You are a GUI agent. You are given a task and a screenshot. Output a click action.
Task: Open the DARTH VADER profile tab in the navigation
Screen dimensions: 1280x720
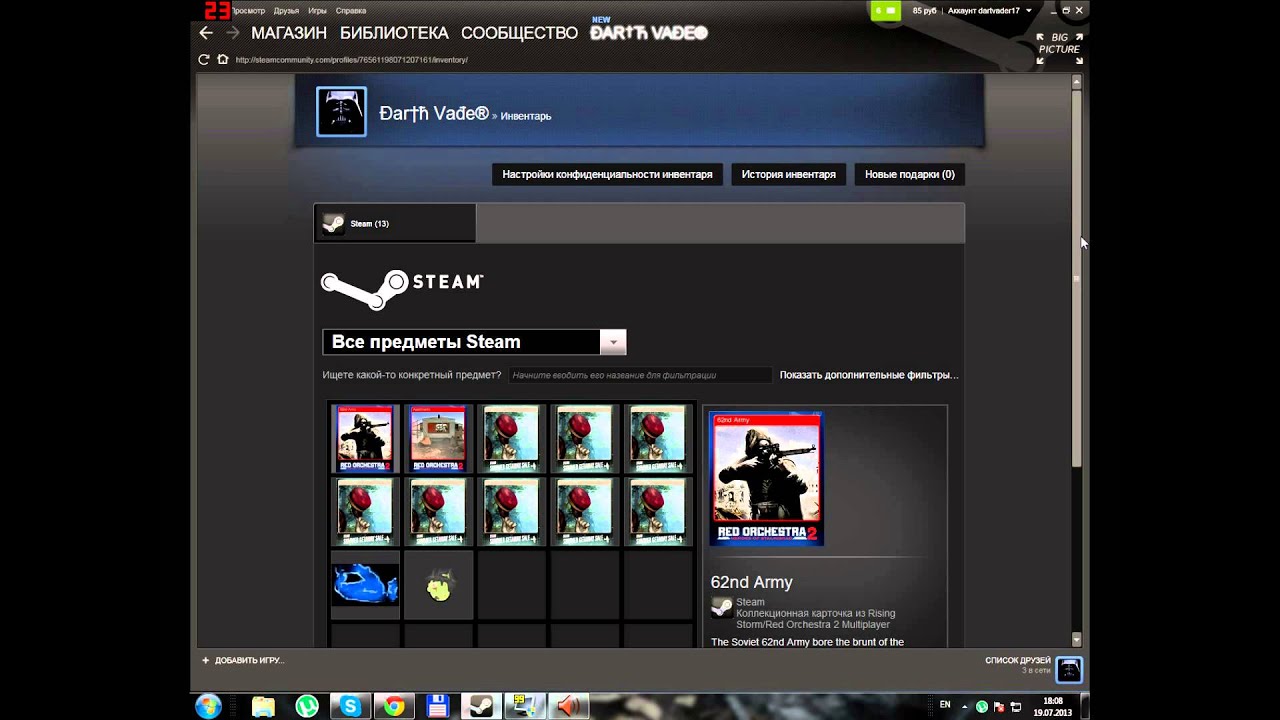pyautogui.click(x=649, y=33)
